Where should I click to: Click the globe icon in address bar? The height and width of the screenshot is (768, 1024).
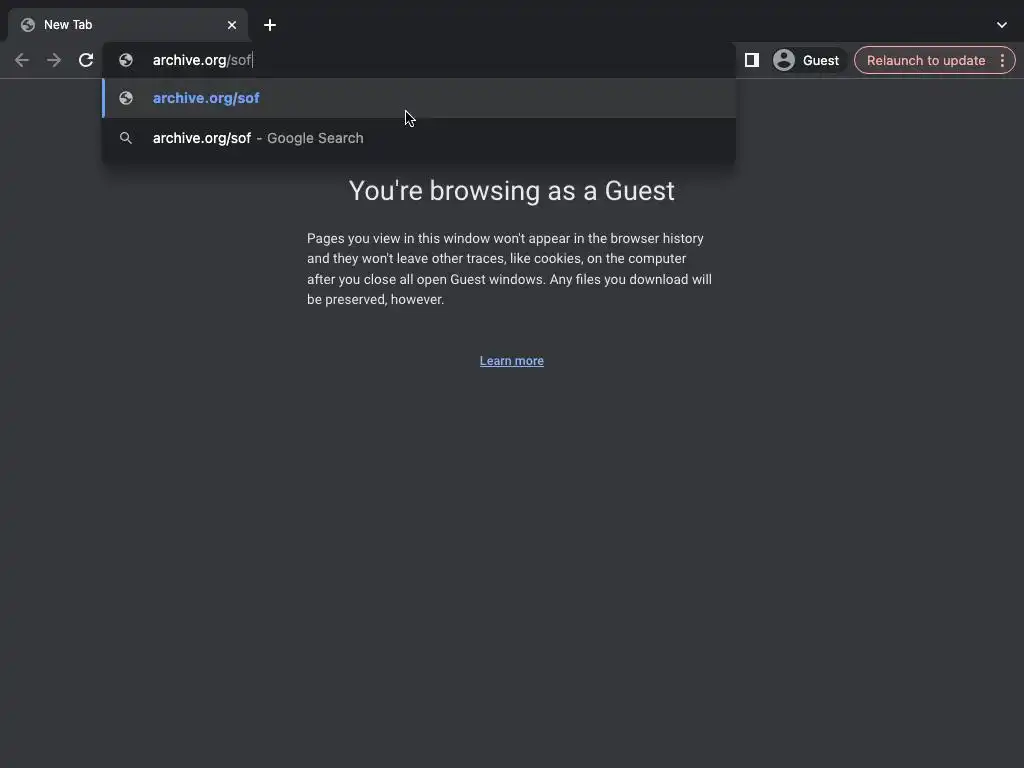tap(126, 60)
